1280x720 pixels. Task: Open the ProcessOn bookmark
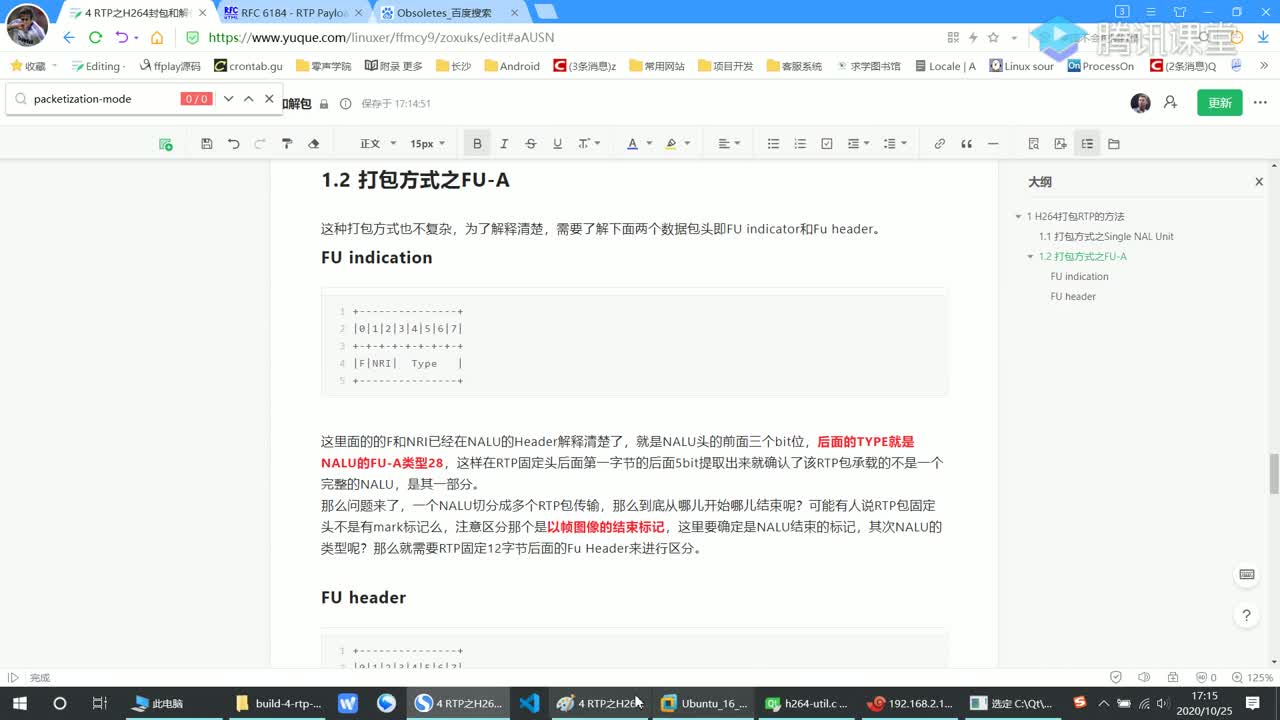(1101, 66)
